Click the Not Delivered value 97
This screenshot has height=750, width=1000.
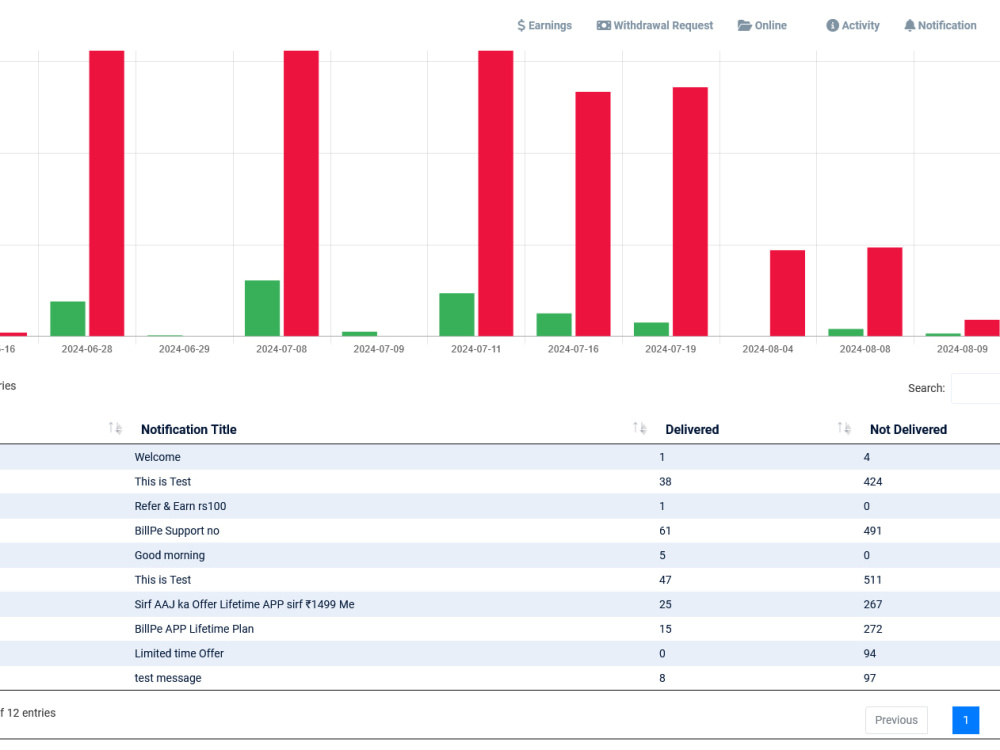click(870, 678)
